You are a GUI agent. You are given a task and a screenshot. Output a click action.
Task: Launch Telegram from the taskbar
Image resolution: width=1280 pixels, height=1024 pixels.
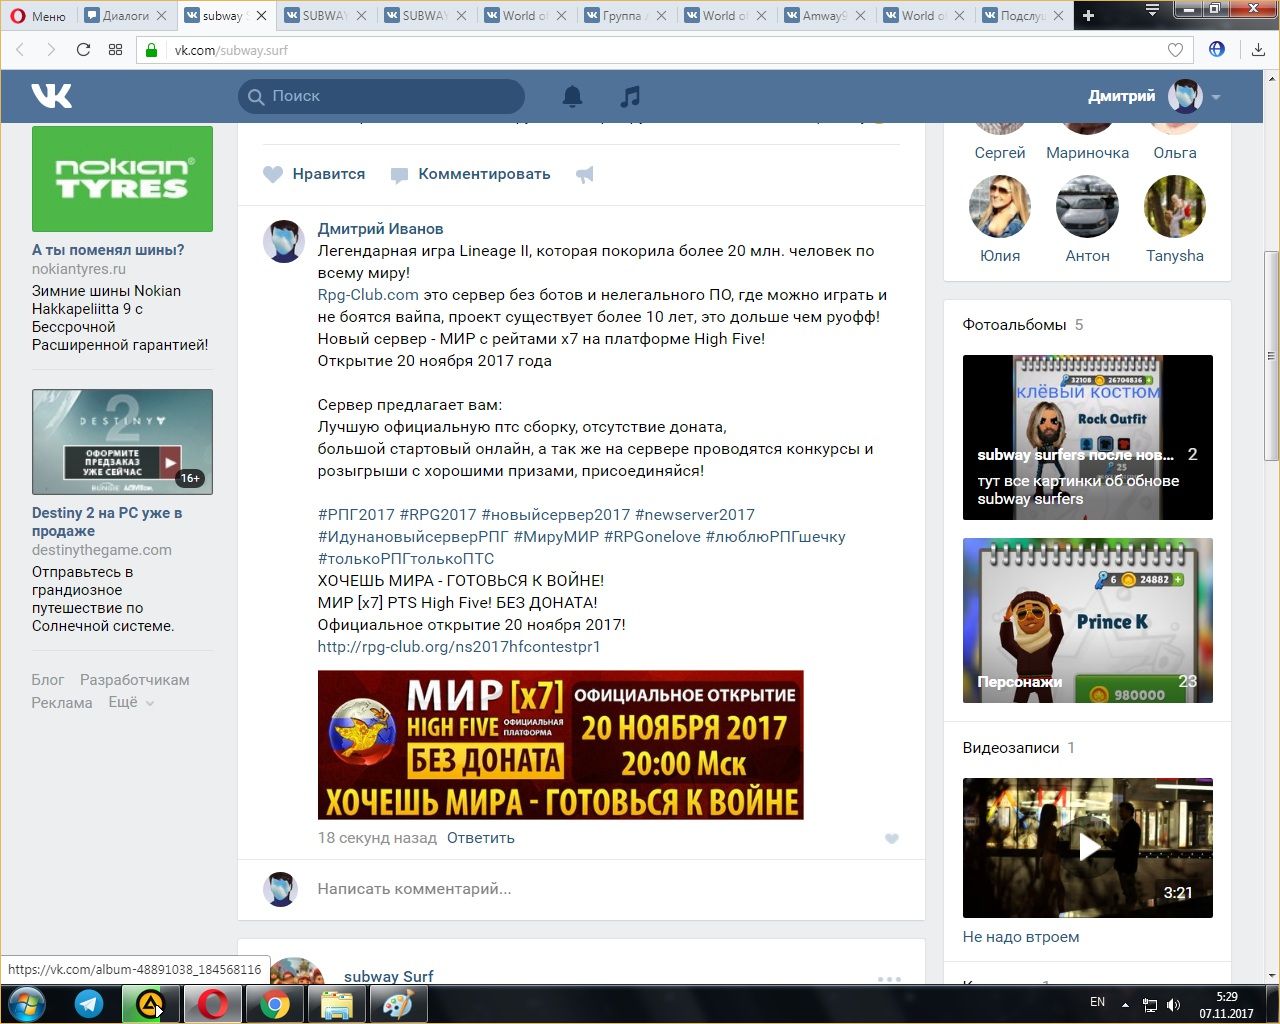click(x=89, y=1003)
